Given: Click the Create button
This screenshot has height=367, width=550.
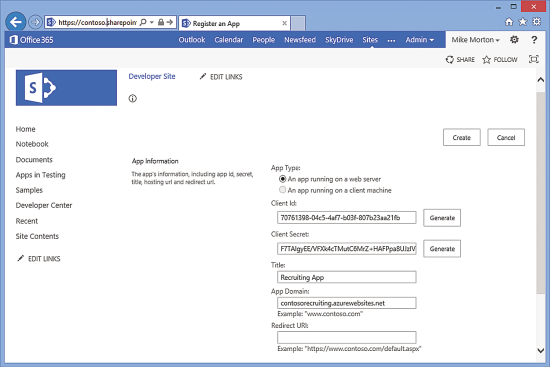Looking at the screenshot, I should click(x=462, y=137).
